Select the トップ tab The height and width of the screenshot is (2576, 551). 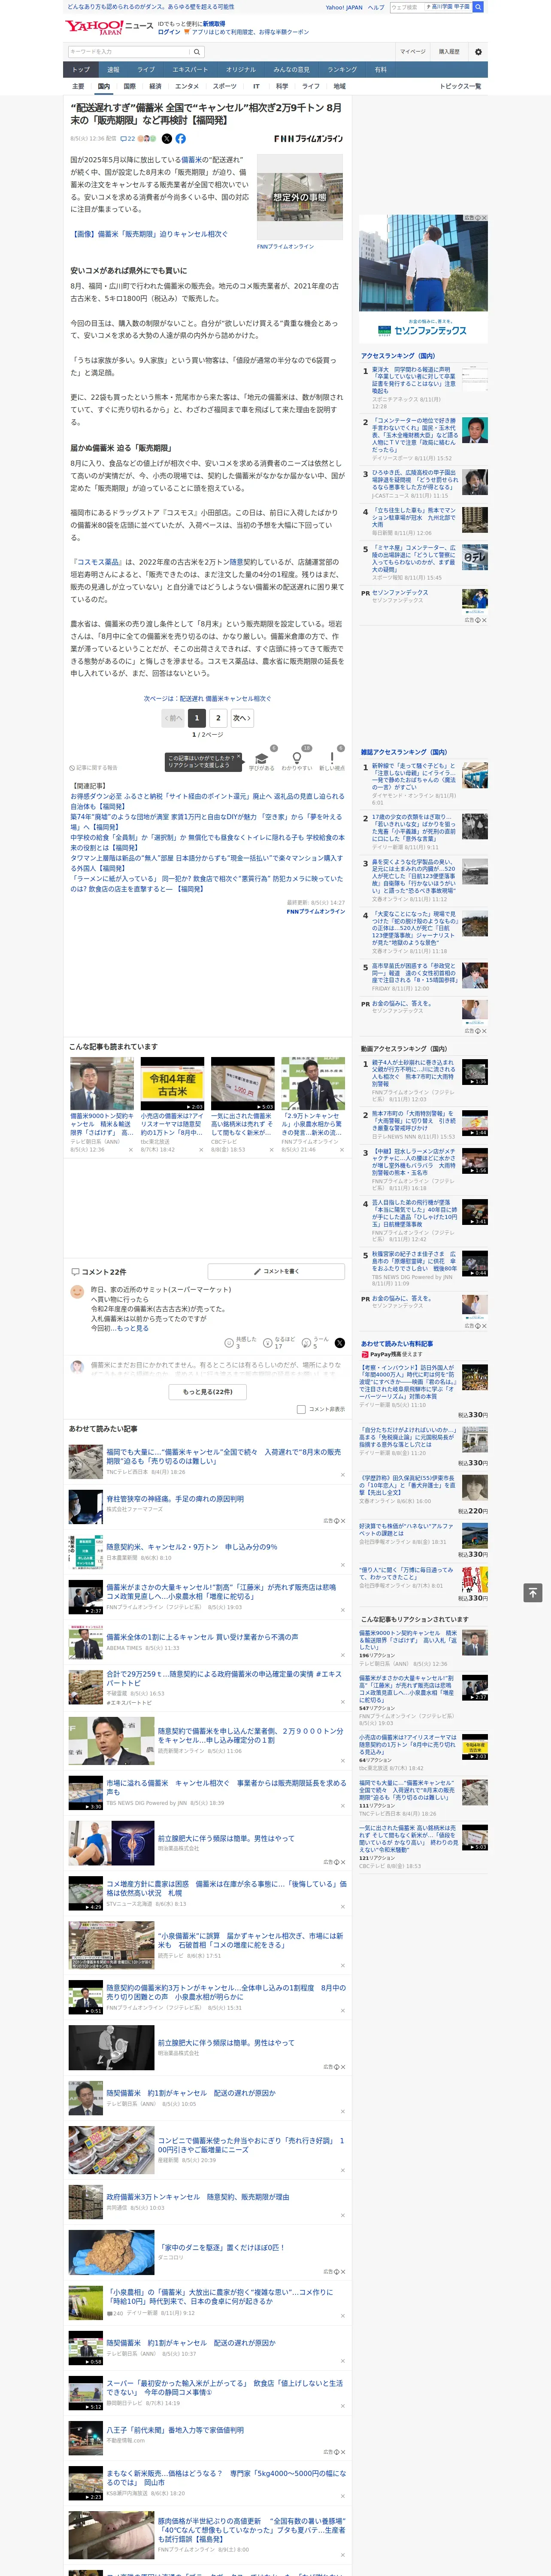[x=81, y=70]
